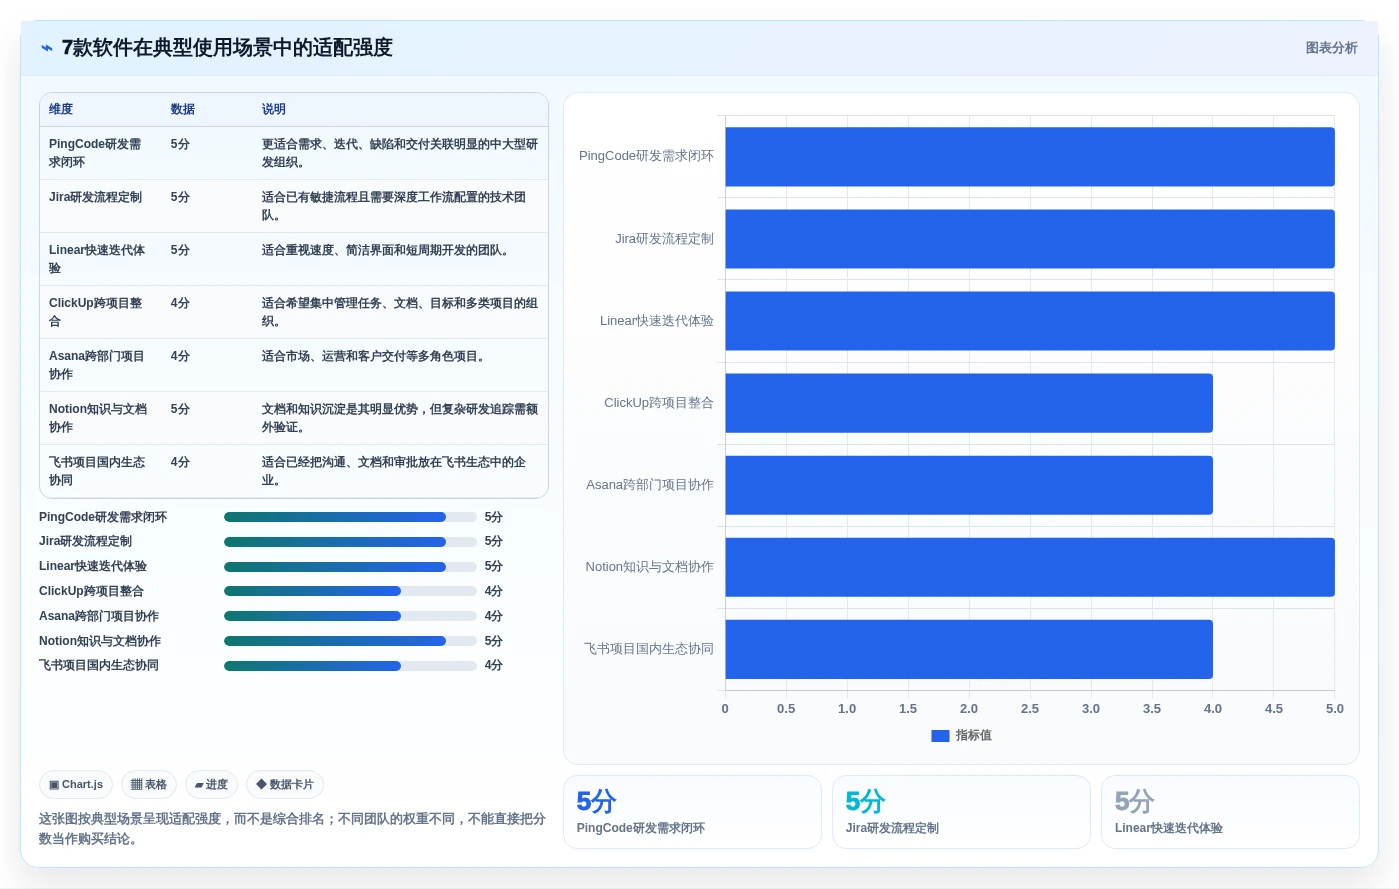Select the Jira研发流程定制 table row name
1399x889 pixels.
(x=96, y=197)
